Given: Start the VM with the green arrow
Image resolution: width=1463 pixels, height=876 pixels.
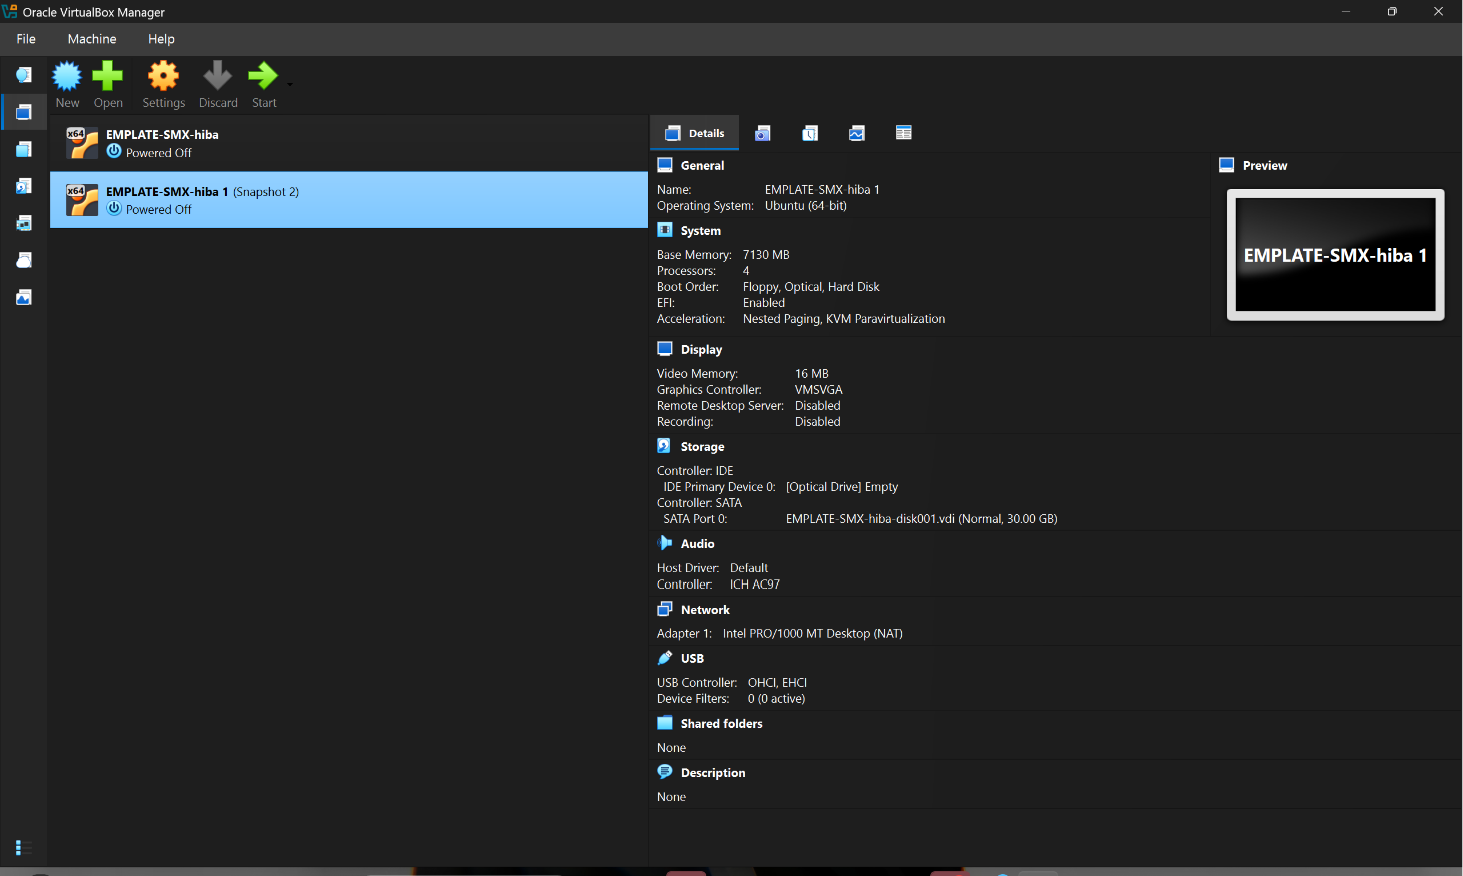Looking at the screenshot, I should point(263,76).
